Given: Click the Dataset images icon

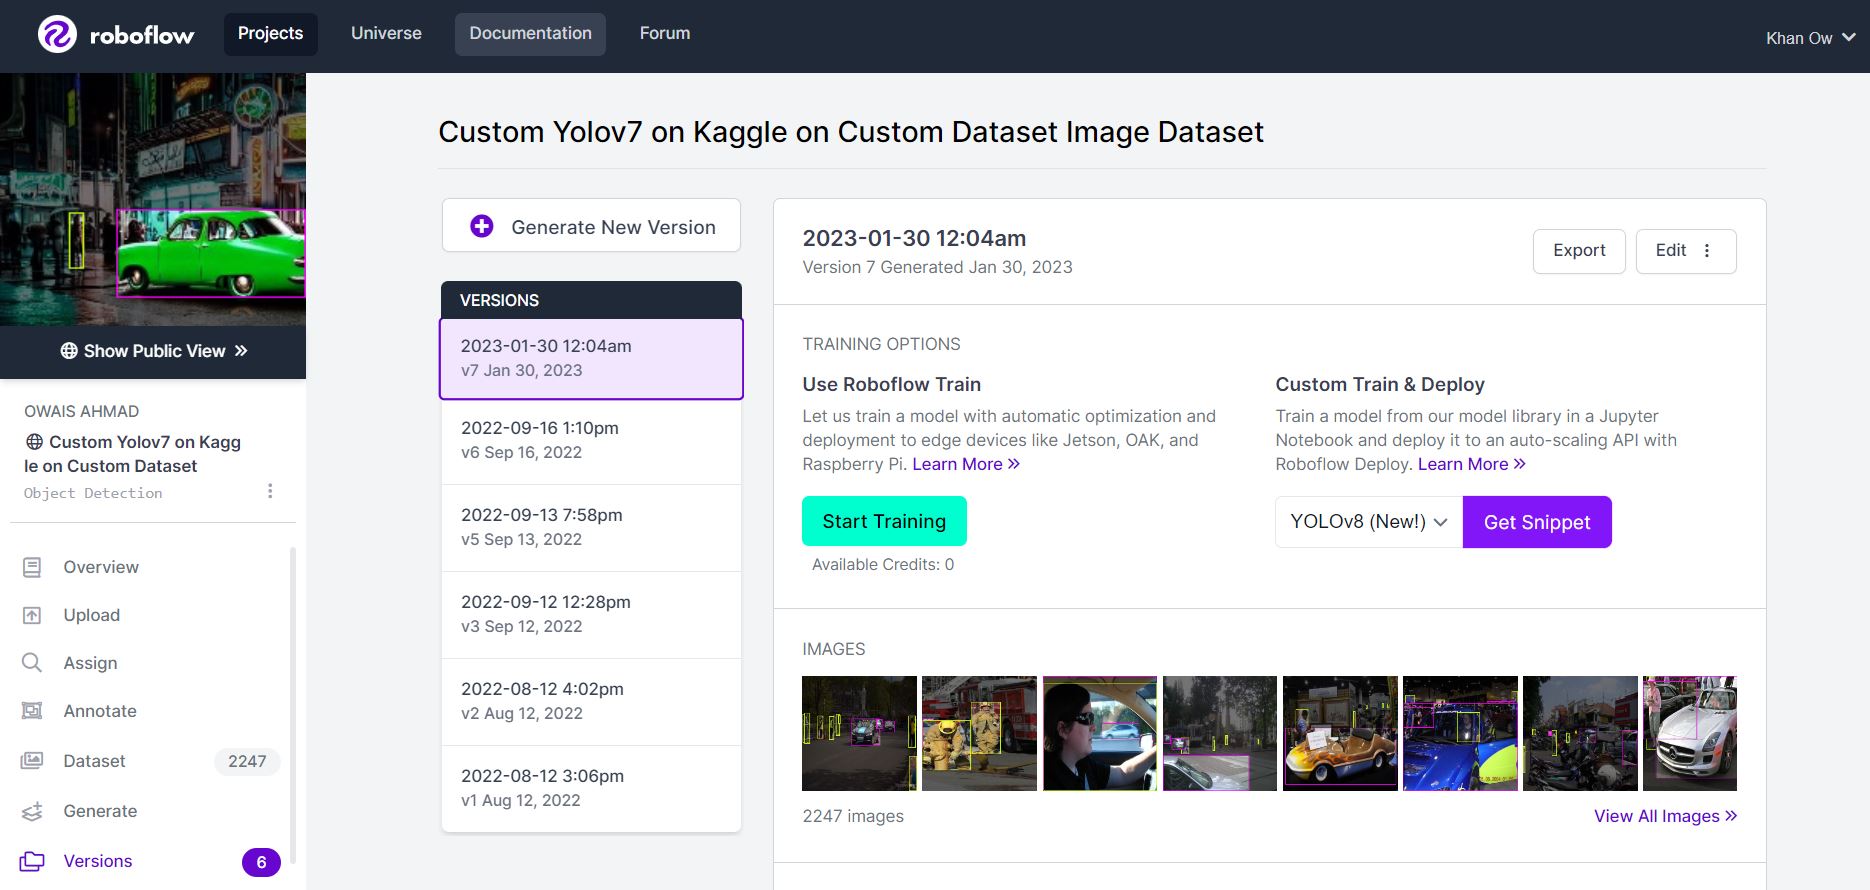Looking at the screenshot, I should click(x=32, y=761).
